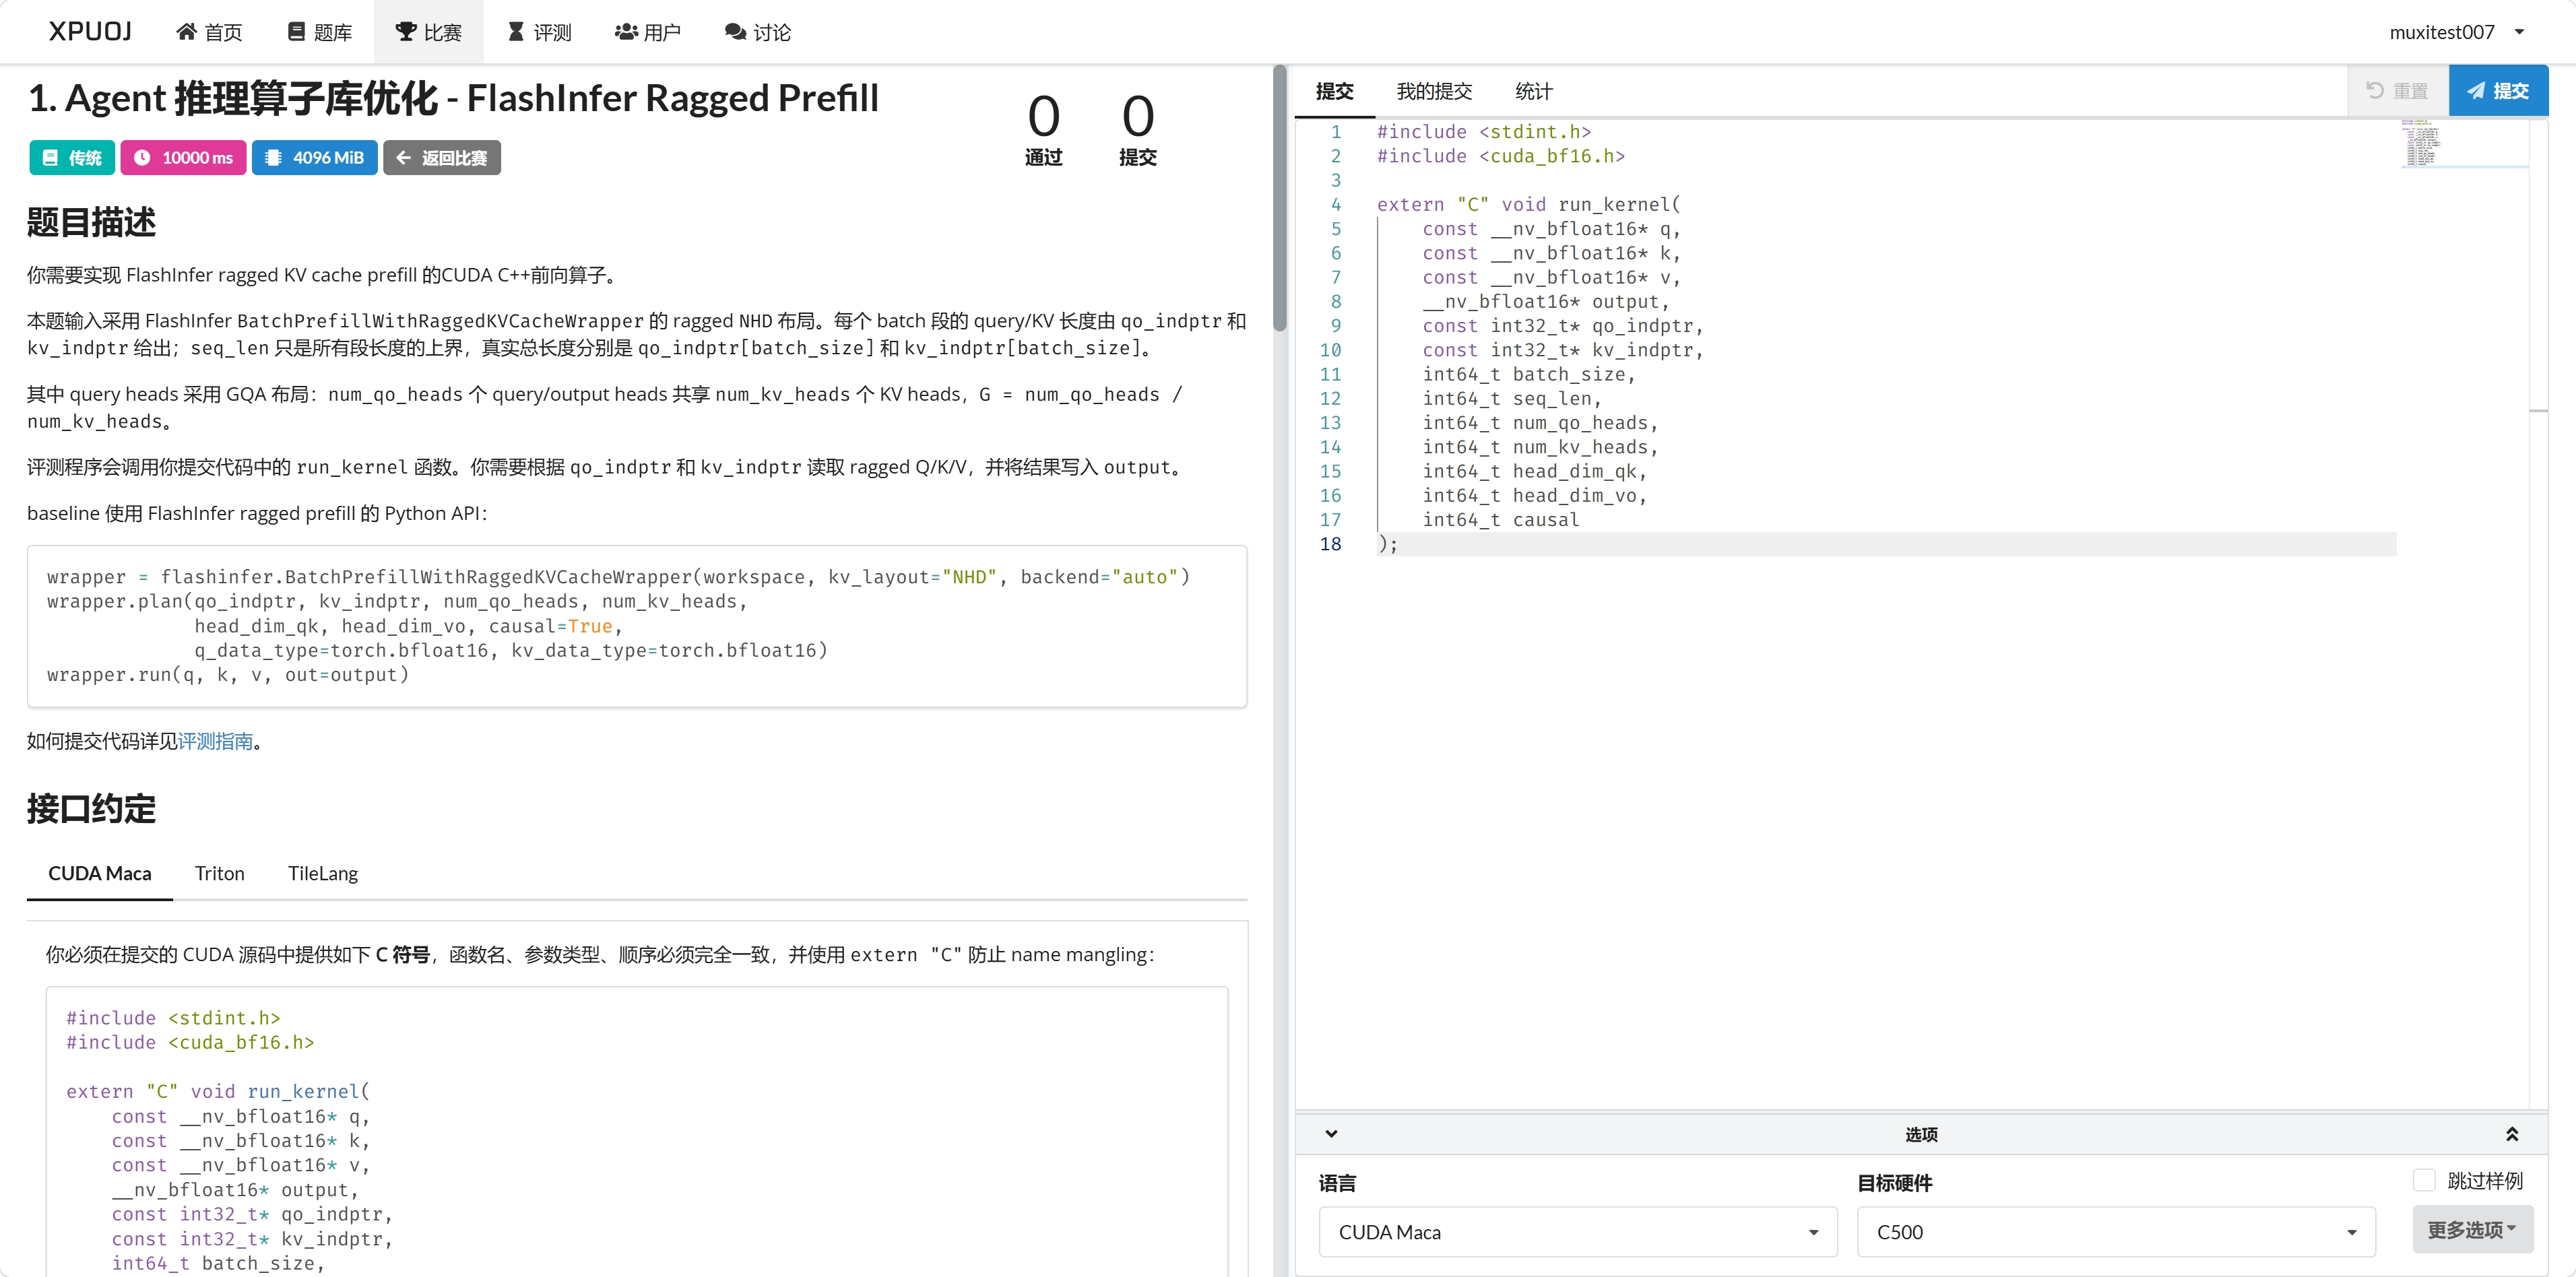Click the 传统 problem type badge

pos(72,157)
